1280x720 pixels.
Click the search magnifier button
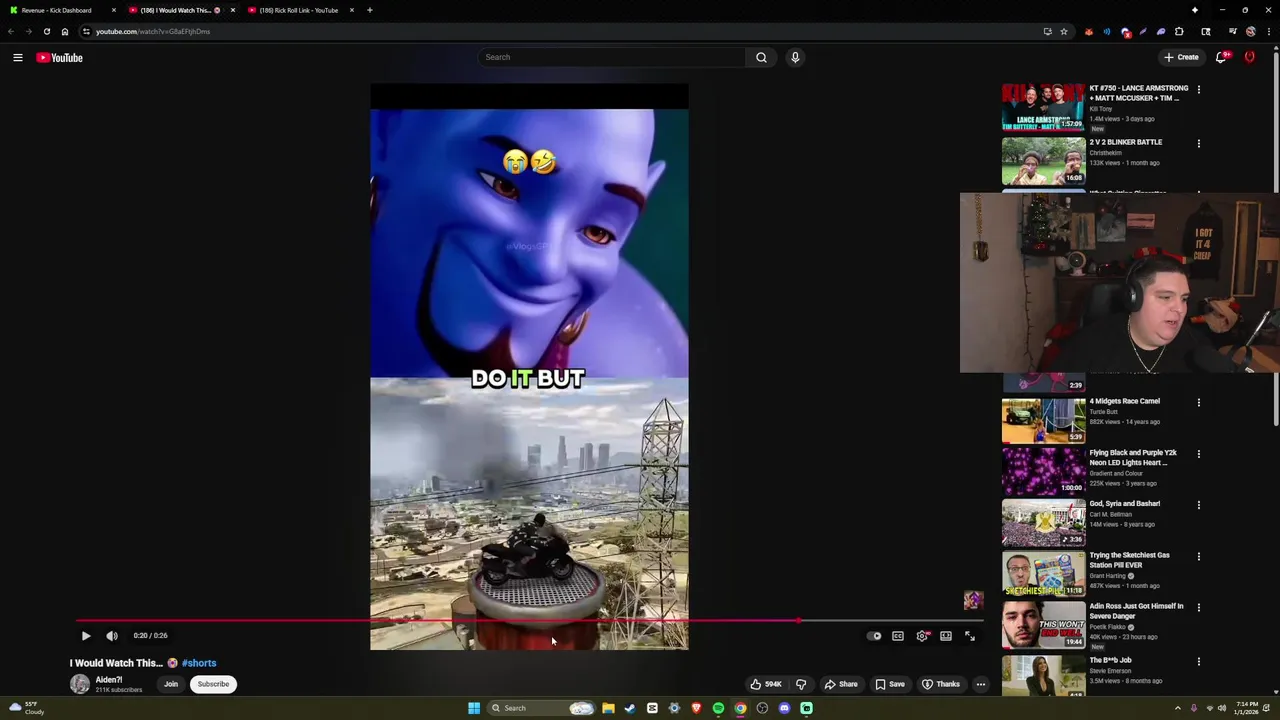(x=761, y=57)
